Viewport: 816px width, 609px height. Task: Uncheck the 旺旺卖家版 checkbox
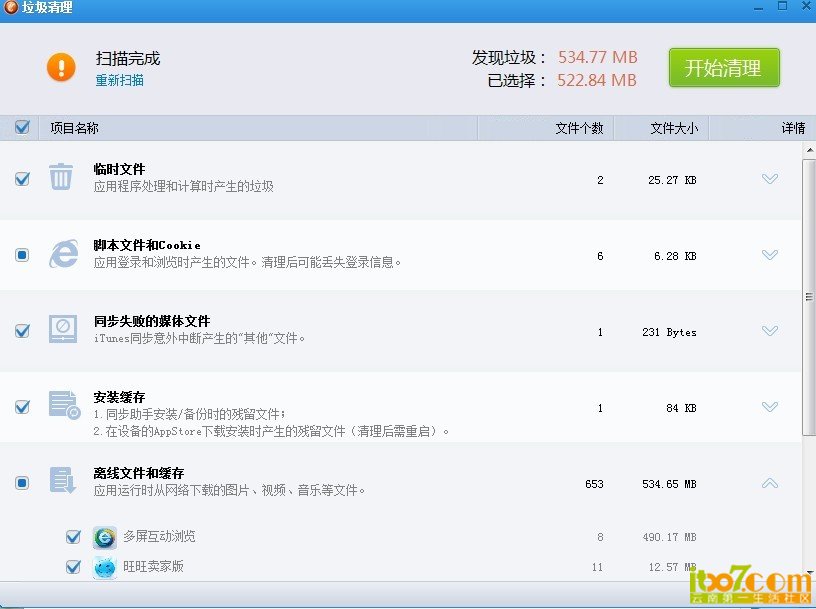click(x=73, y=567)
